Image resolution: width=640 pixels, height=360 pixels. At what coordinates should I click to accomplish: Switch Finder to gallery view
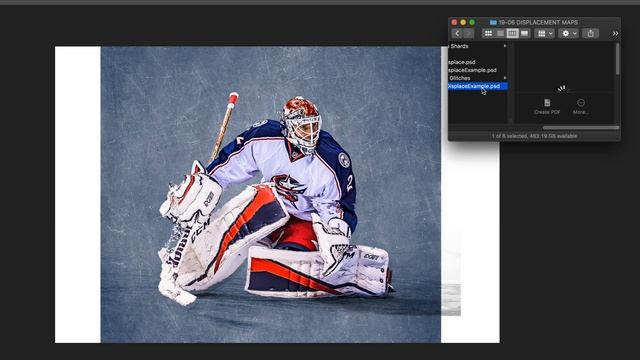point(524,33)
